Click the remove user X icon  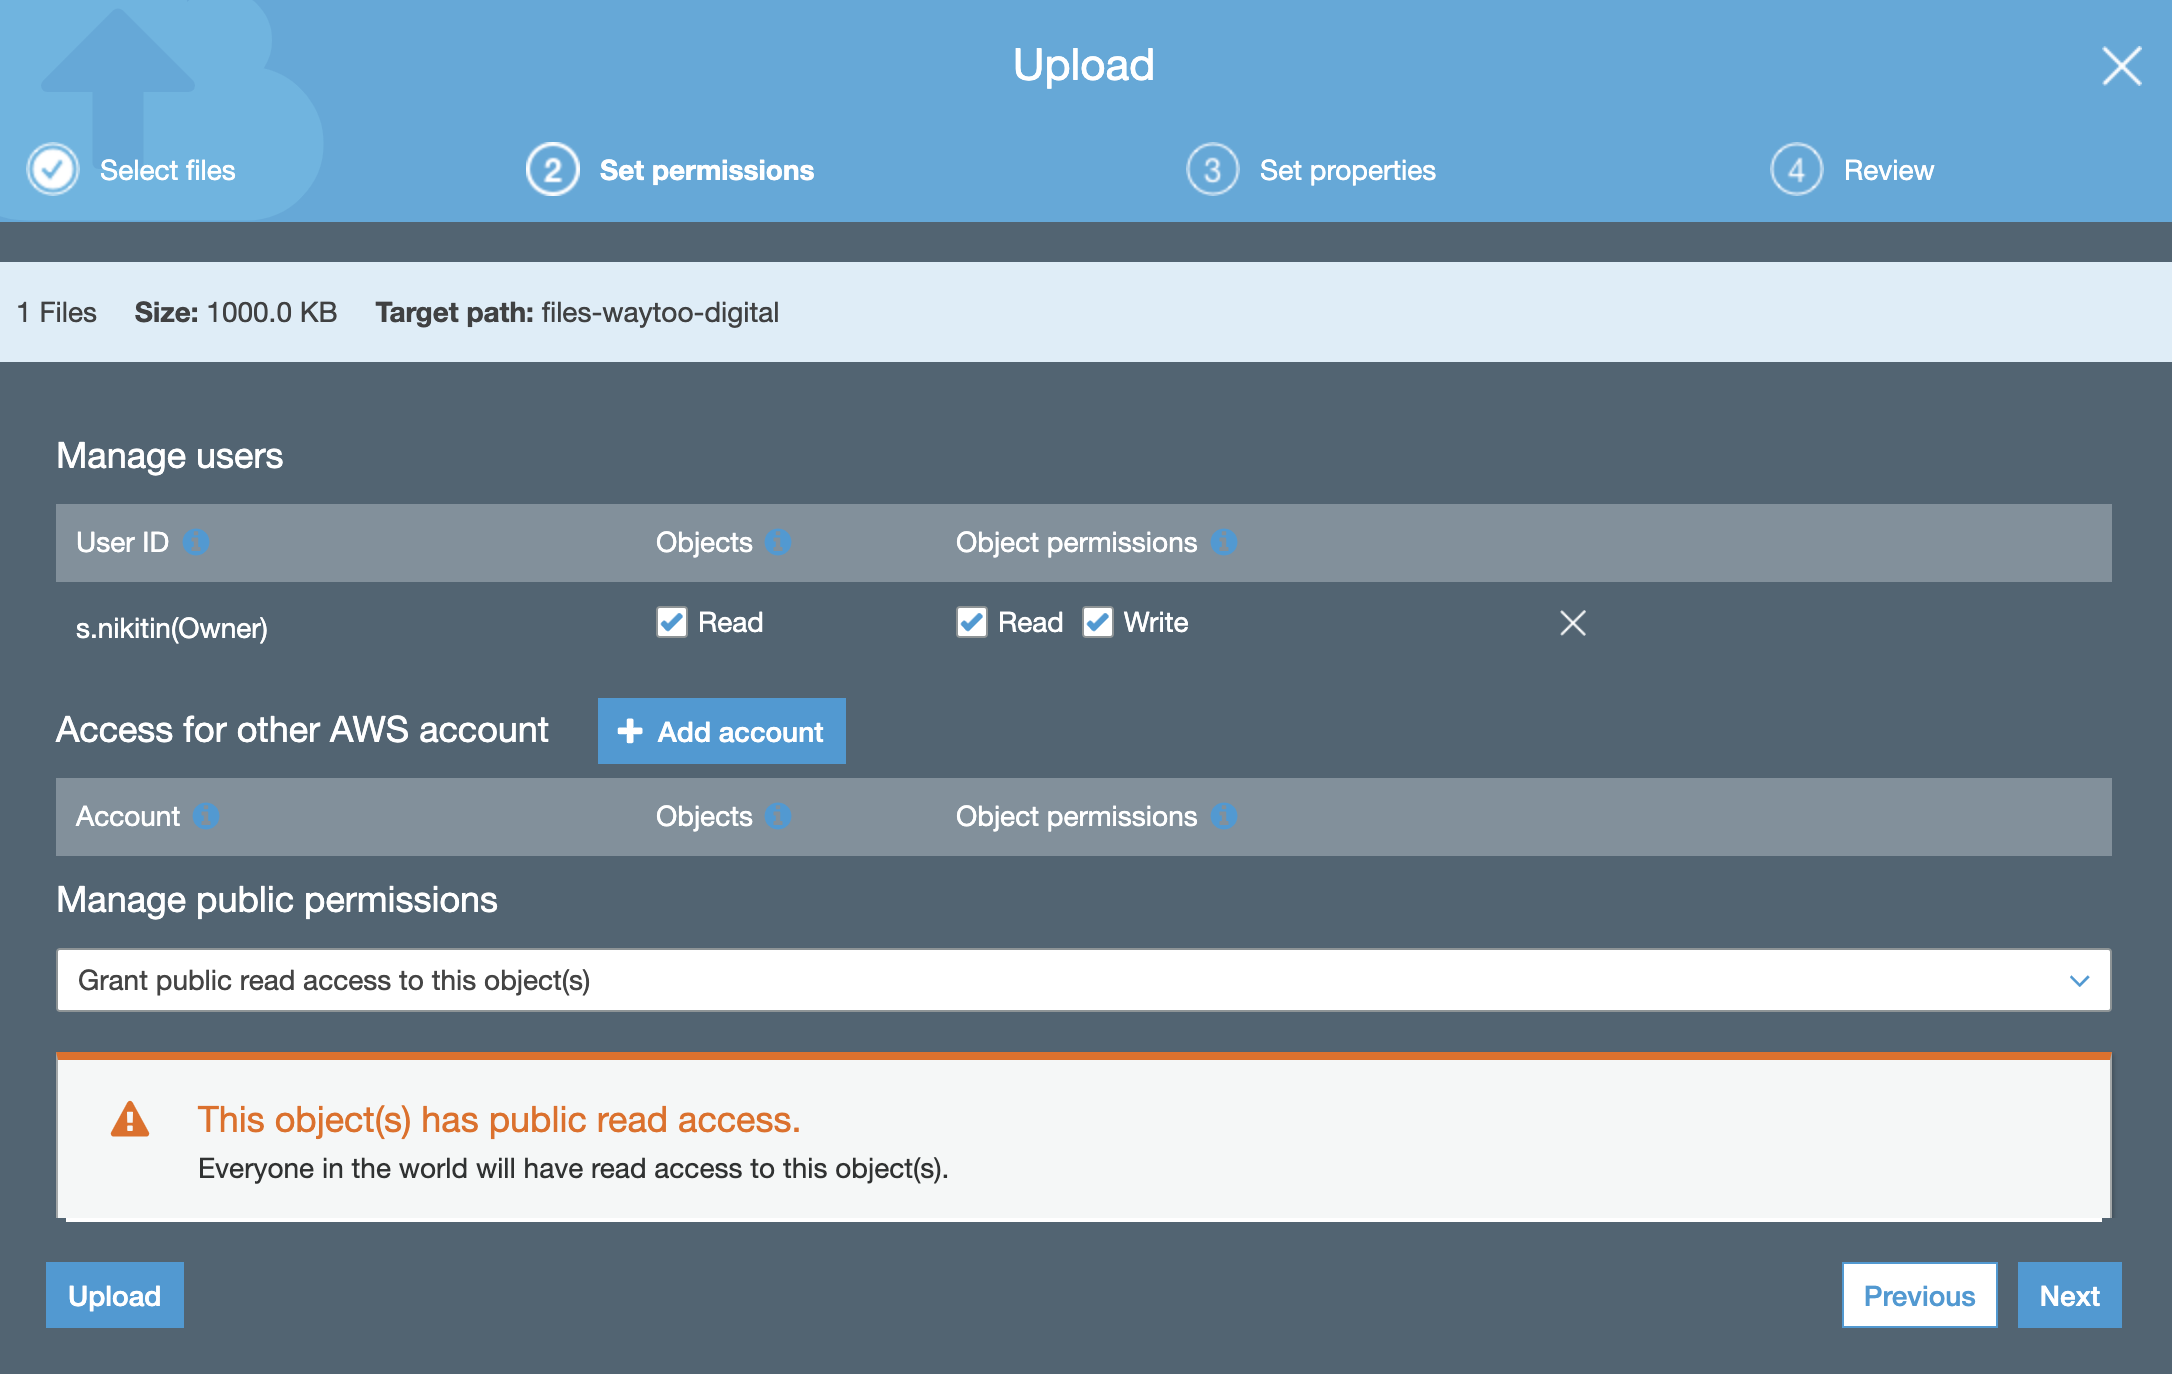point(1572,621)
